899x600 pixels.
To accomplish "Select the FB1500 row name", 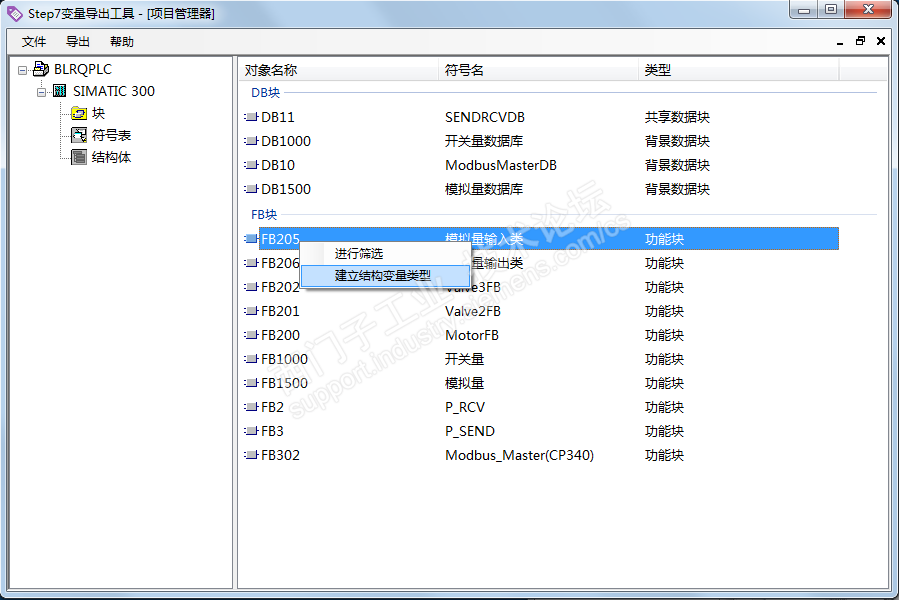I will coord(284,384).
